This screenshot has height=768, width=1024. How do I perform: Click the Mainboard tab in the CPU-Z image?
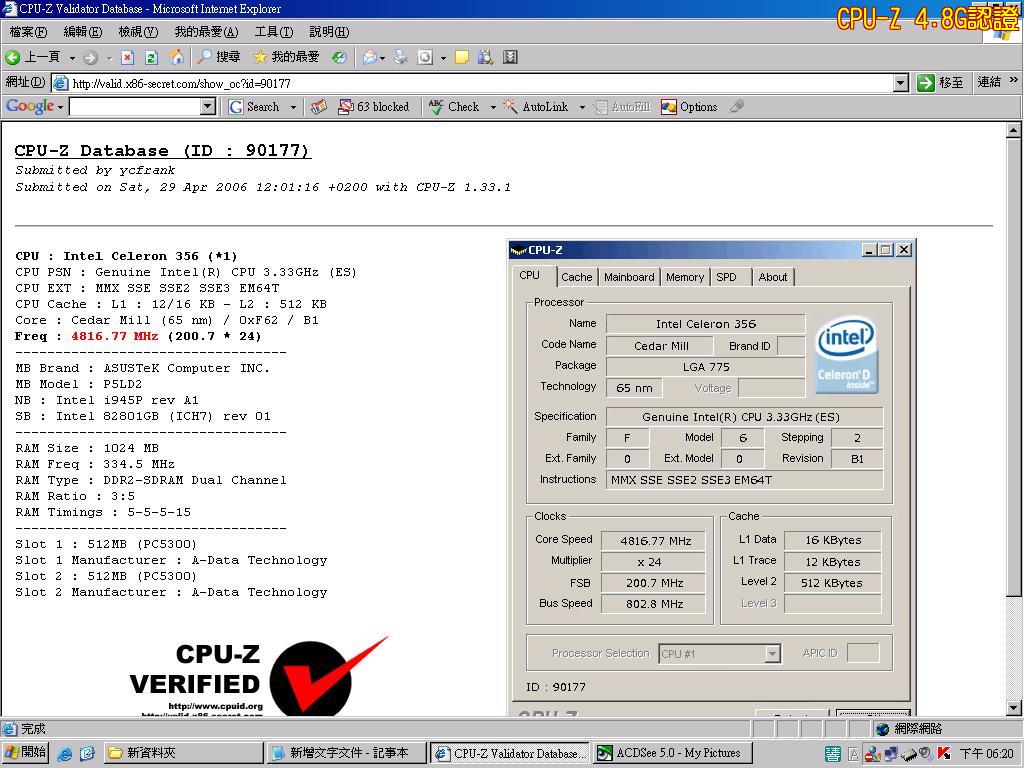[x=629, y=277]
